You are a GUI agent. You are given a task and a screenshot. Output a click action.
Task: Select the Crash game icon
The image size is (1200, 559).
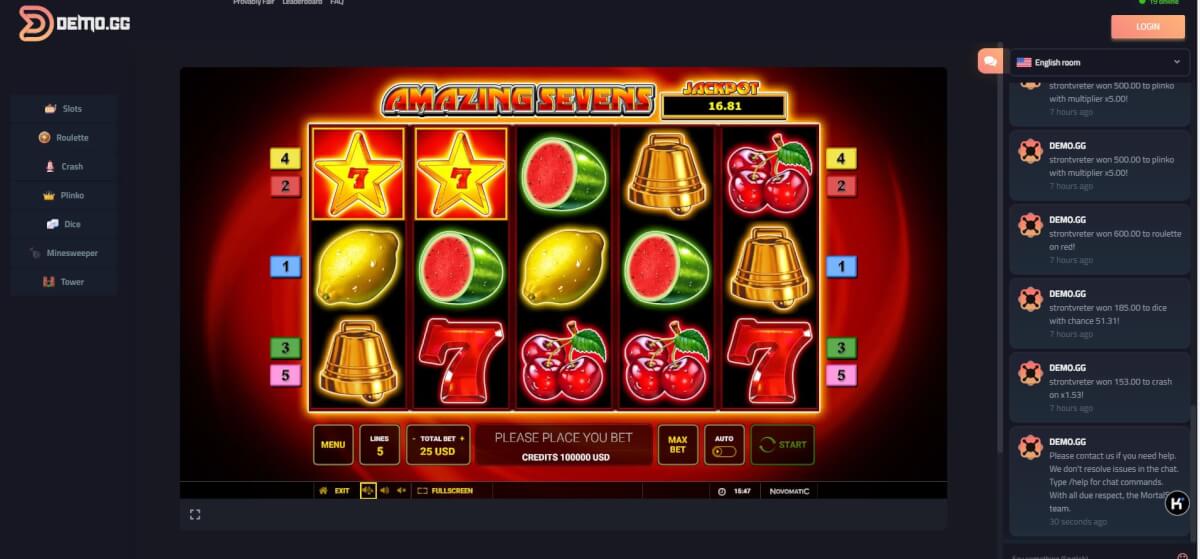[50, 166]
